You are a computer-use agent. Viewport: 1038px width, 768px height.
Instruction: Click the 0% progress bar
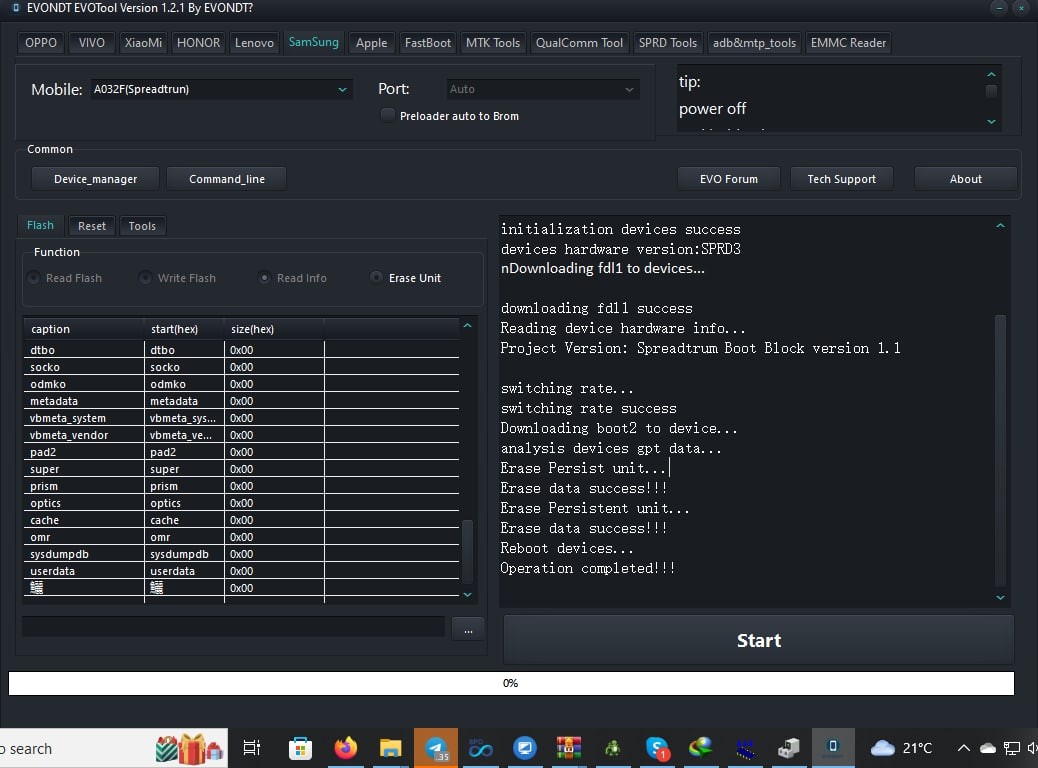click(511, 683)
